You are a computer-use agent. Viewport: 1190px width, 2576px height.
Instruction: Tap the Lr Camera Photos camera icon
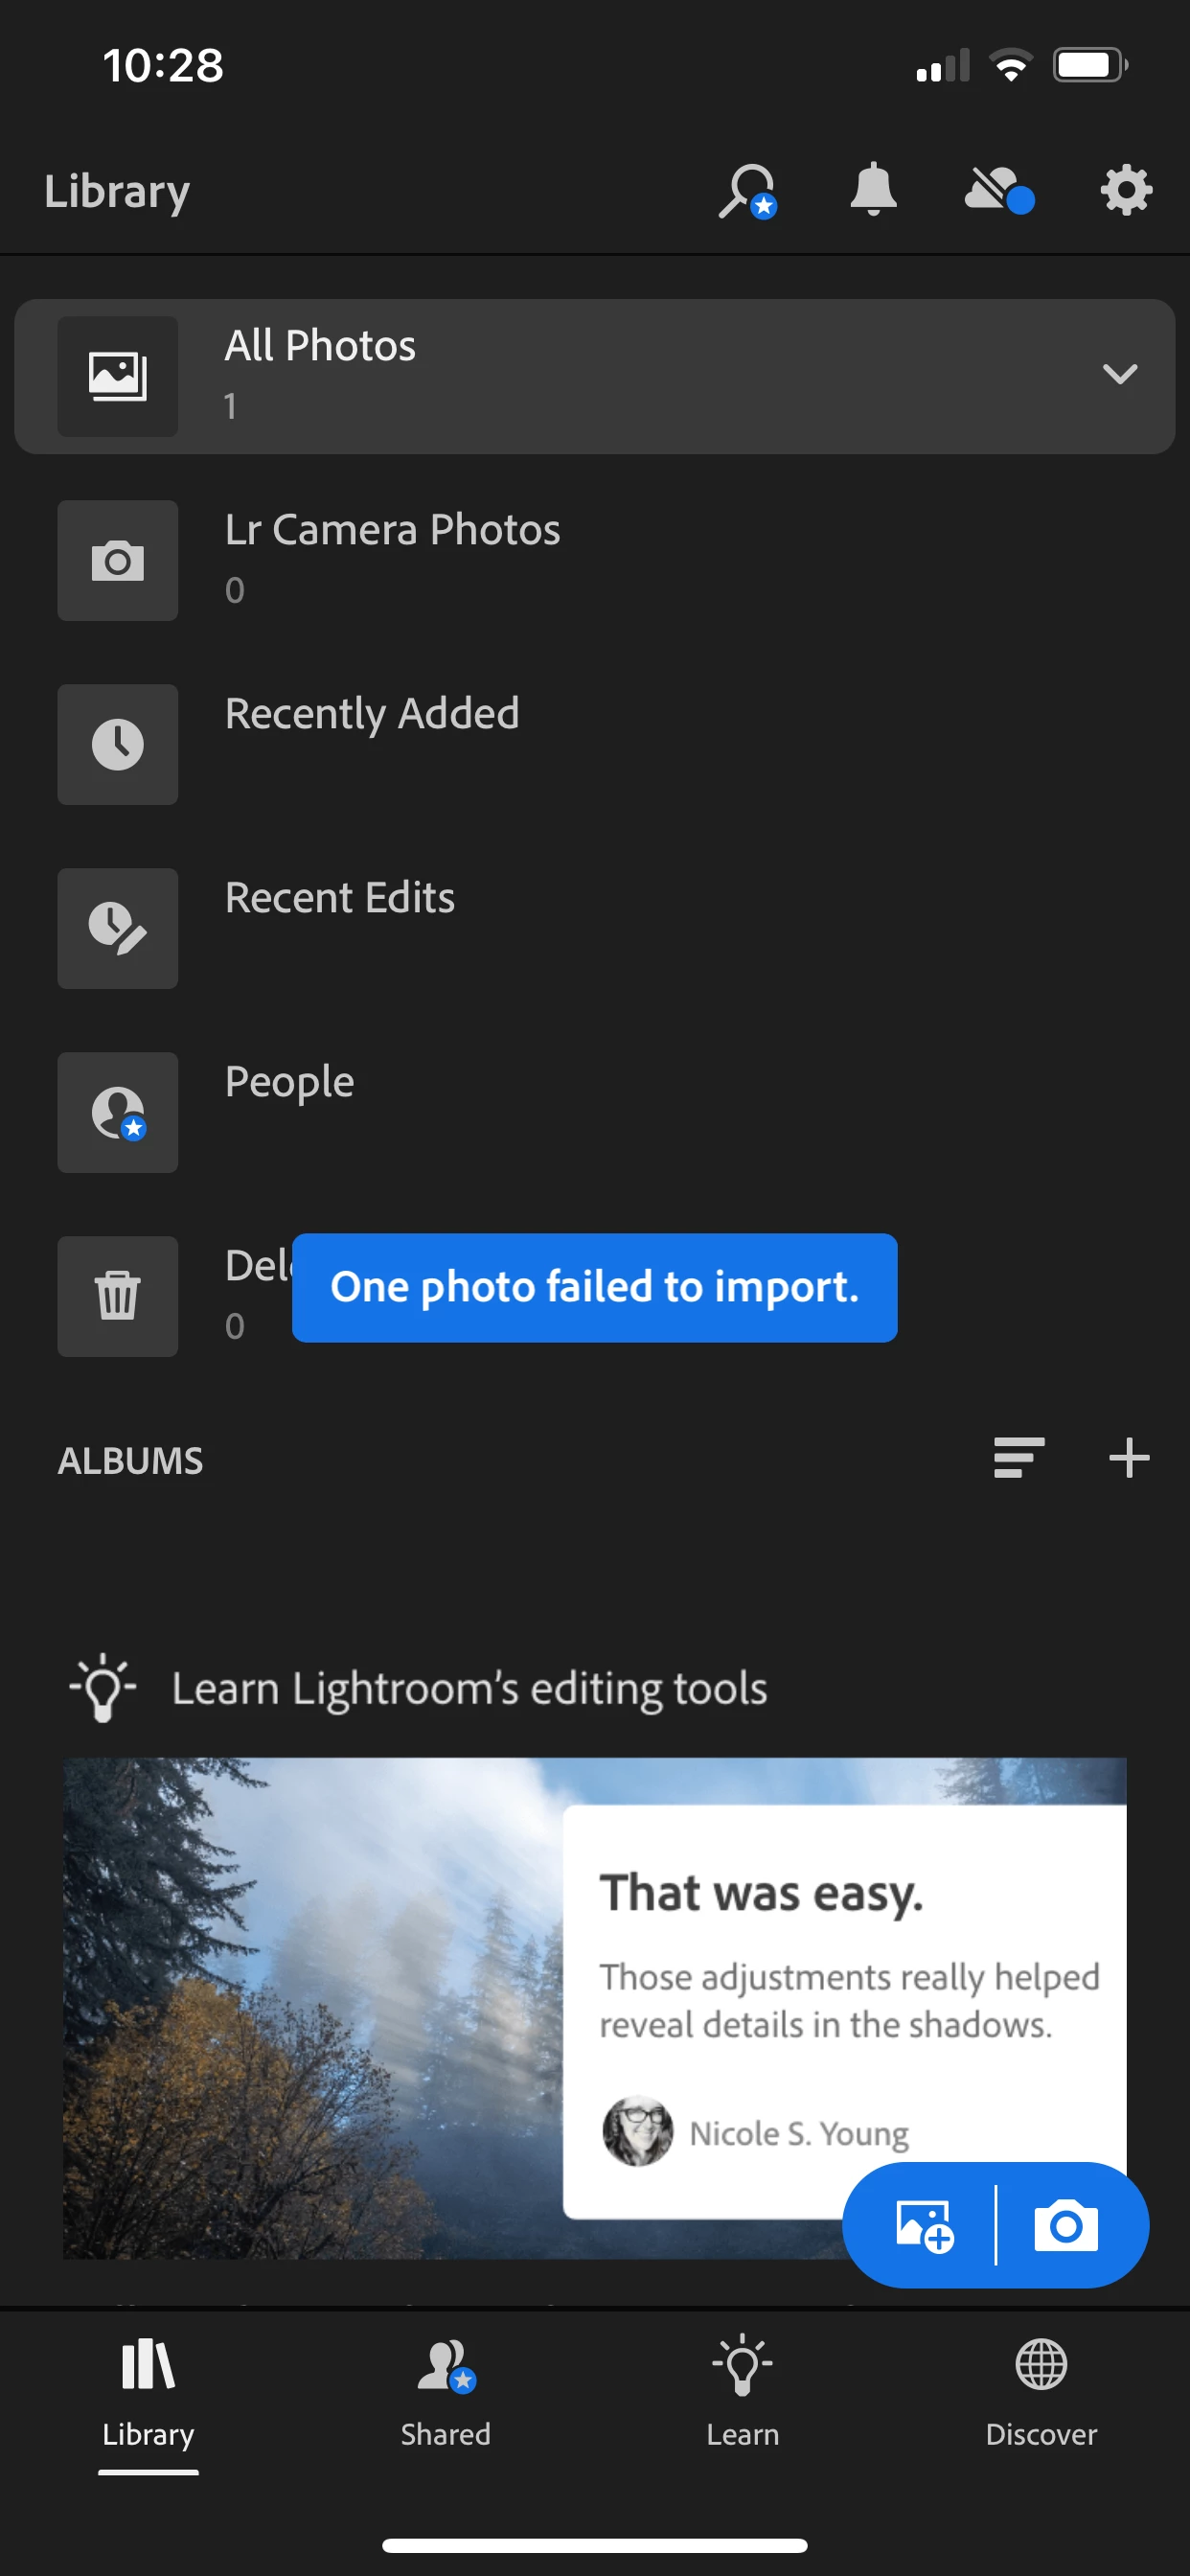pyautogui.click(x=118, y=561)
